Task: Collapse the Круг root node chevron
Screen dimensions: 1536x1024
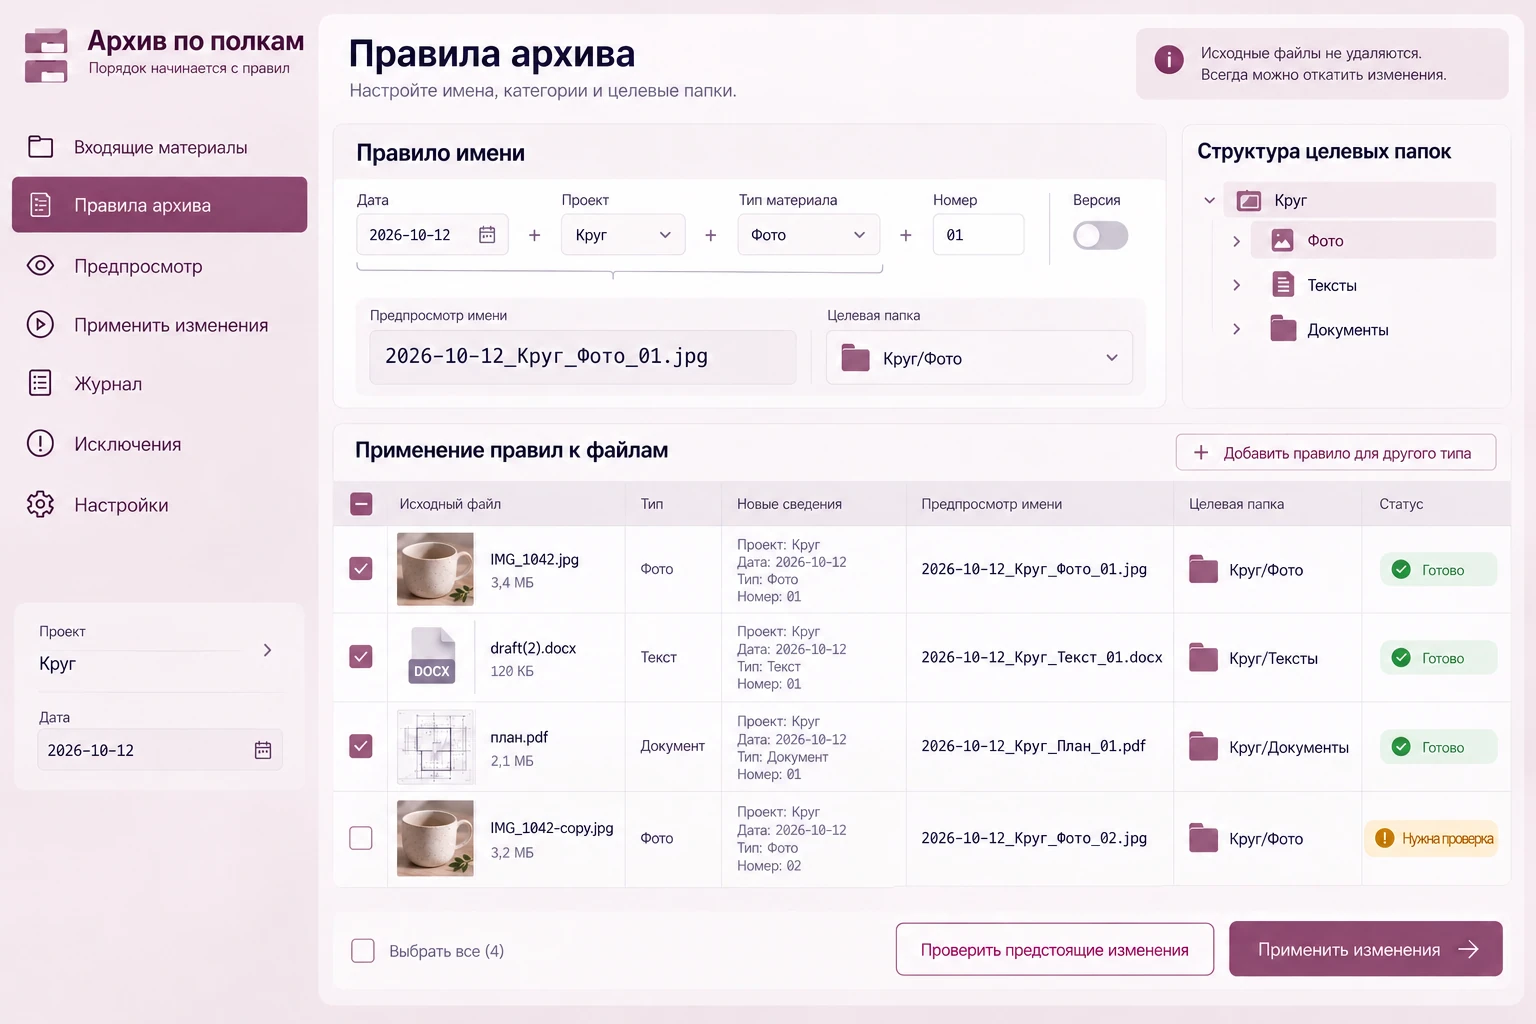Action: point(1209,200)
